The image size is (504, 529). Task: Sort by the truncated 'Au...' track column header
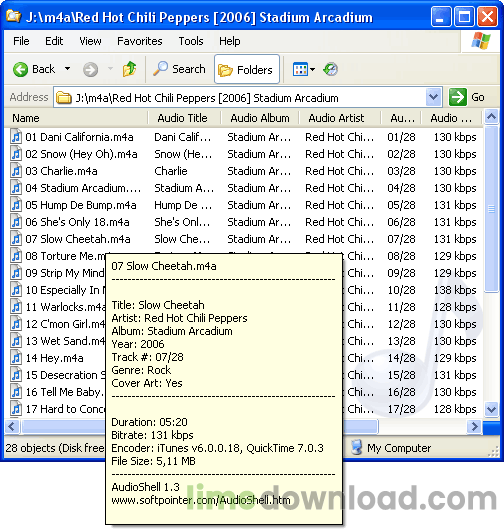tap(401, 118)
